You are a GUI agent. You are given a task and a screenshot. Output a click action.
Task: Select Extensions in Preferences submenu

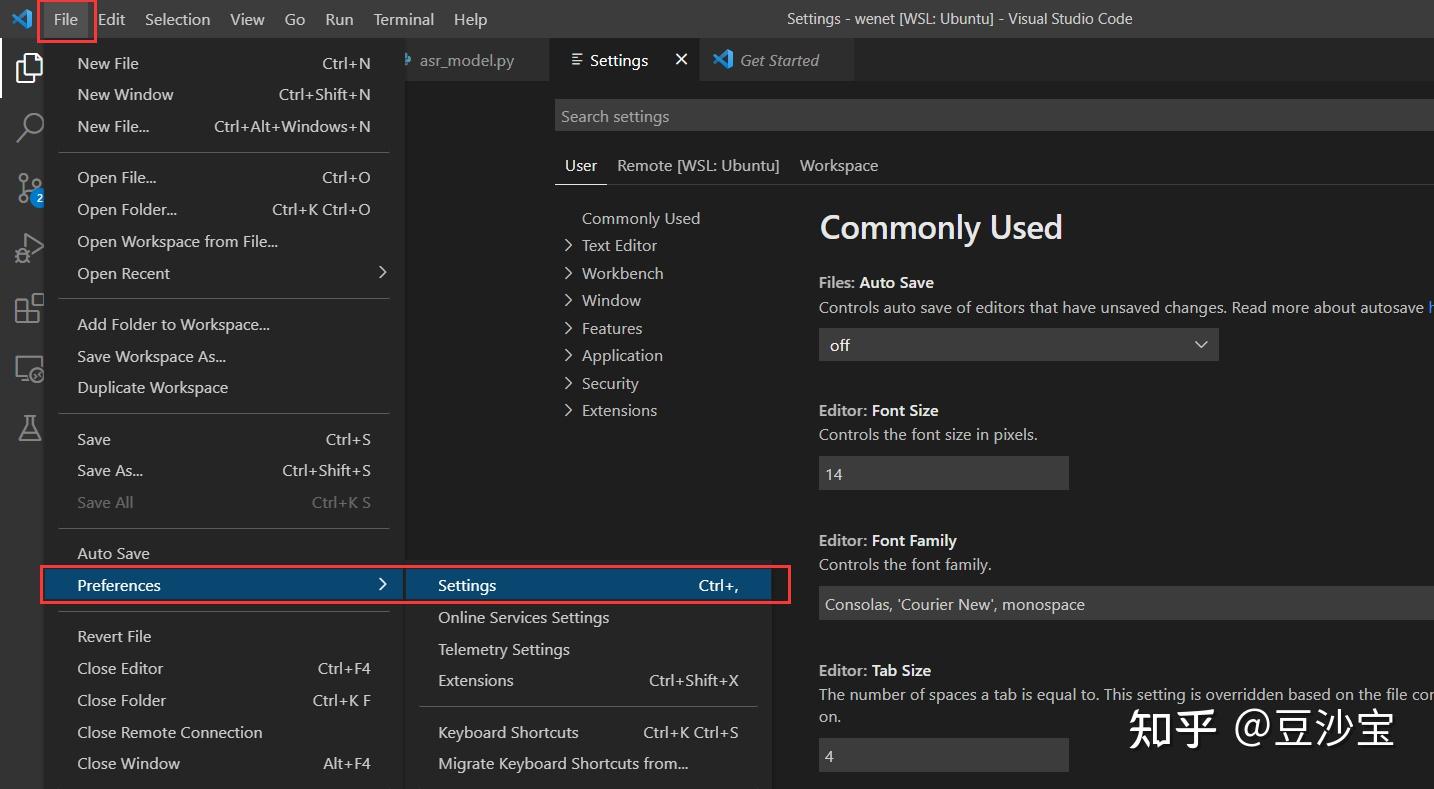(x=588, y=680)
